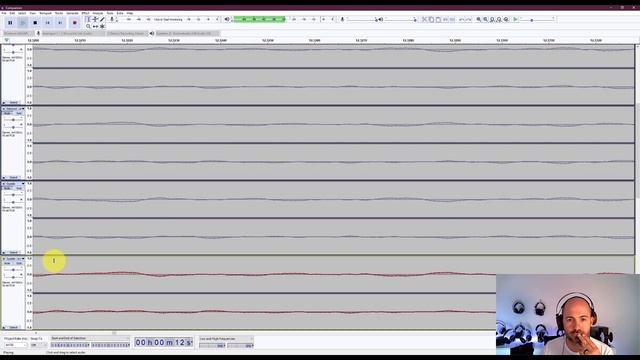640x360 pixels.
Task: Click Select button of the red-waveform track
Action: coord(13,327)
